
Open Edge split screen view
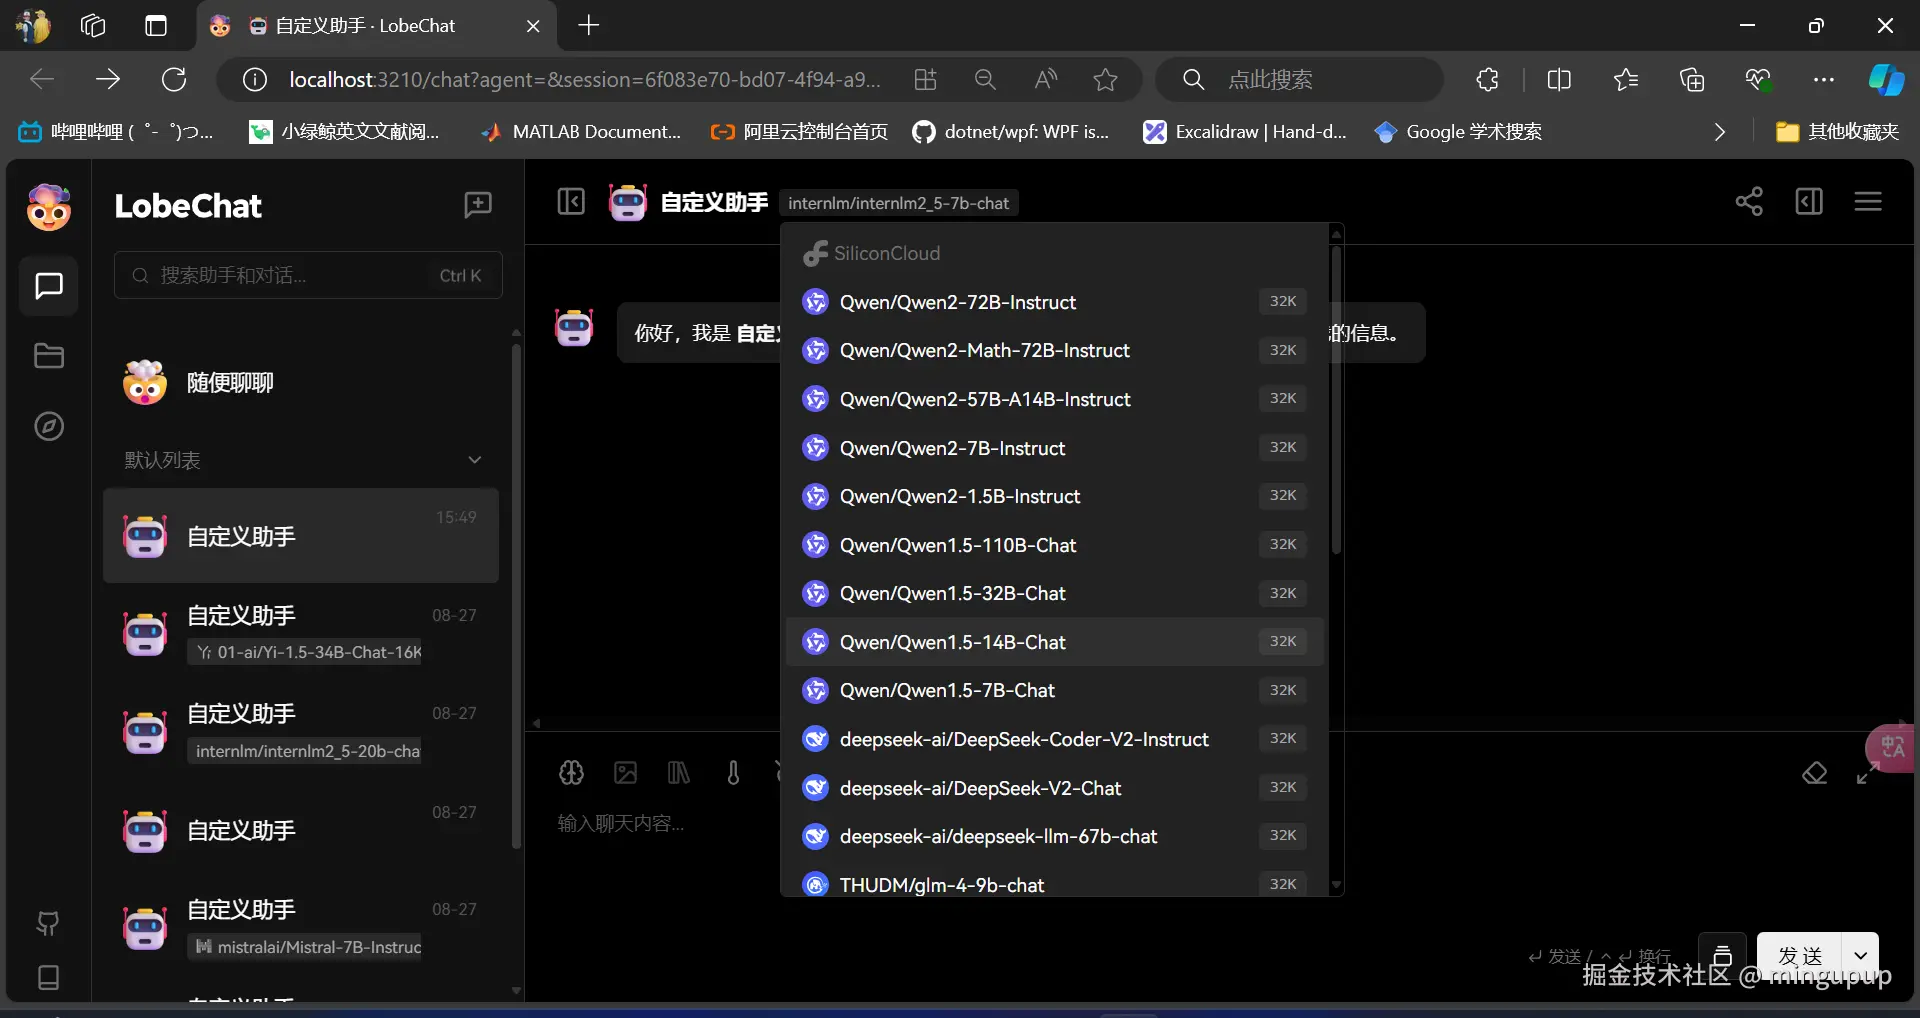click(1559, 80)
